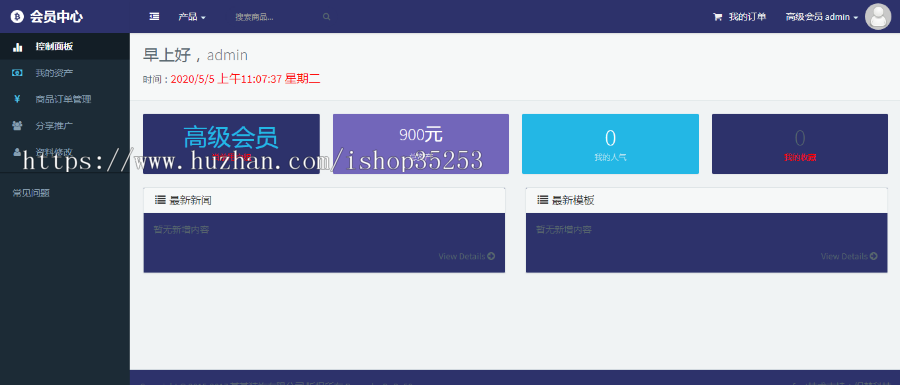Viewport: 900px width, 385px height.
Task: Expand the 高级会员 admin user menu
Action: click(822, 17)
